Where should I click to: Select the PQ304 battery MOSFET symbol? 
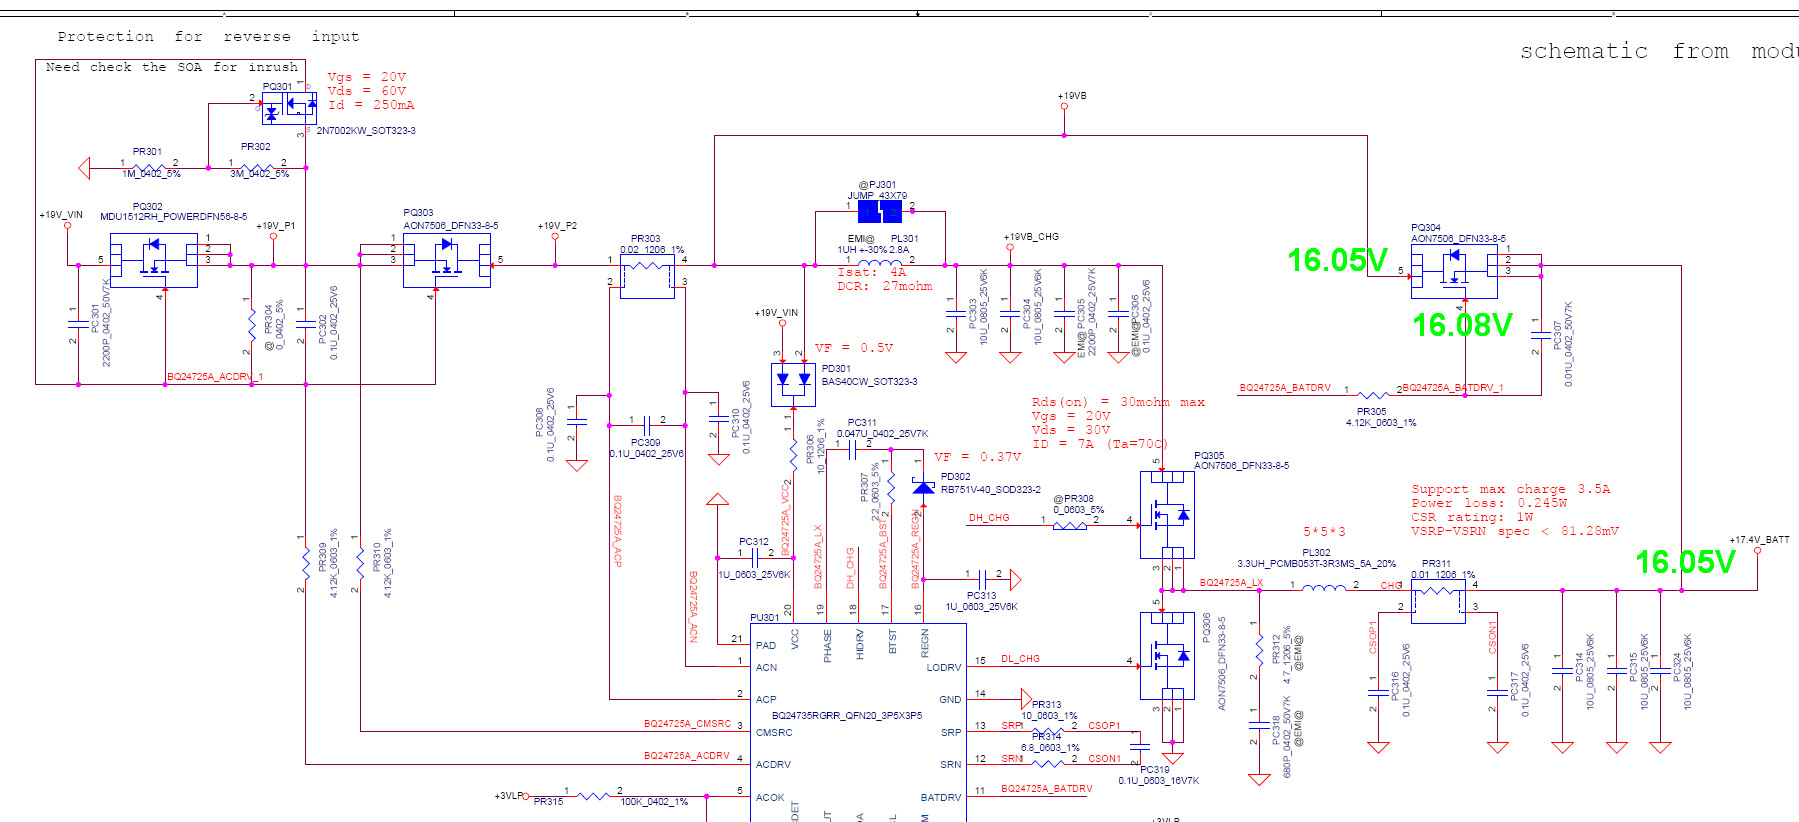1454,271
